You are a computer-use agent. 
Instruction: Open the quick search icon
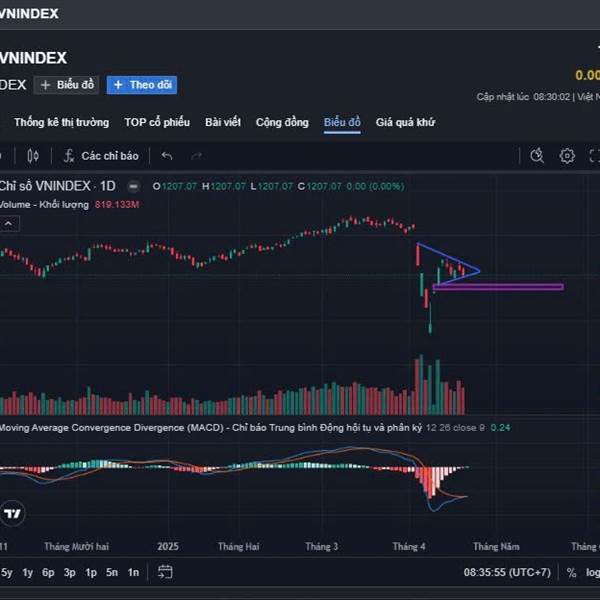coord(537,156)
